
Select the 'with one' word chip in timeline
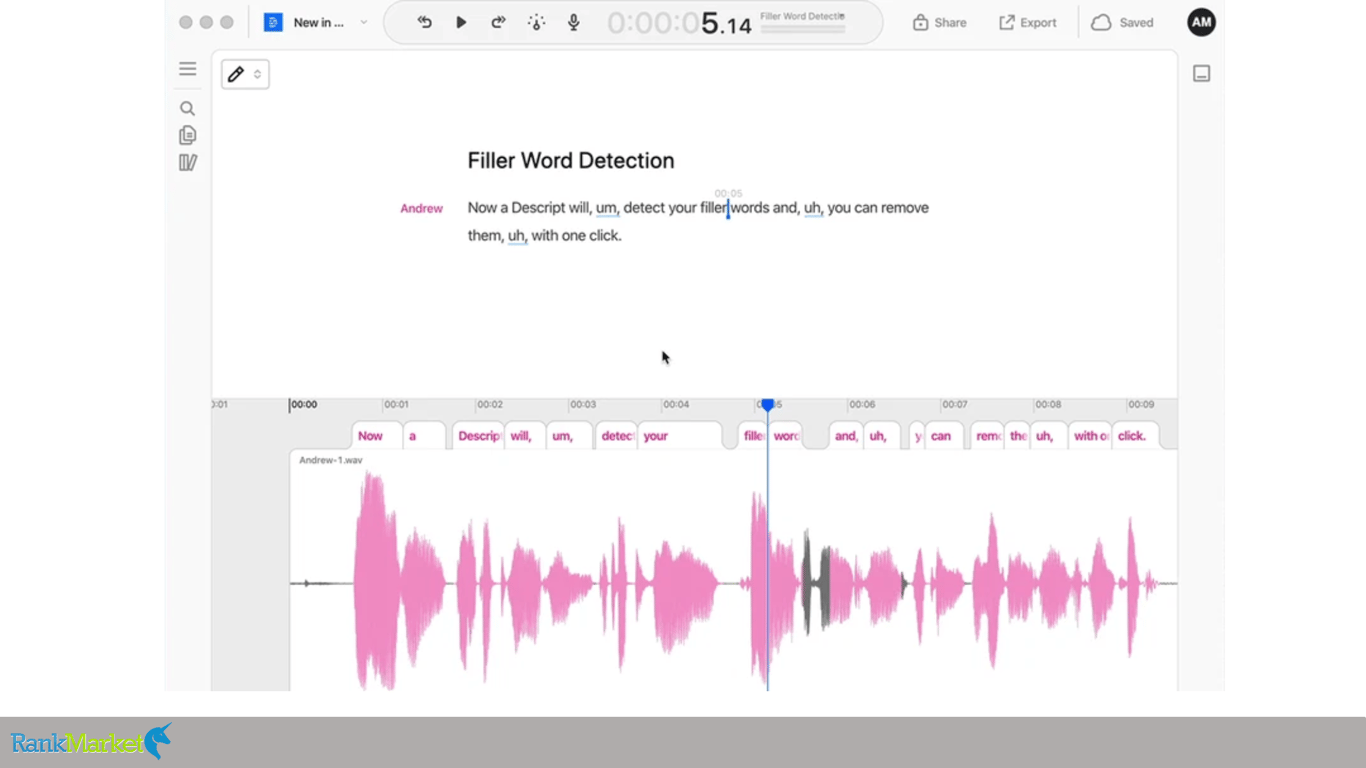point(1091,436)
